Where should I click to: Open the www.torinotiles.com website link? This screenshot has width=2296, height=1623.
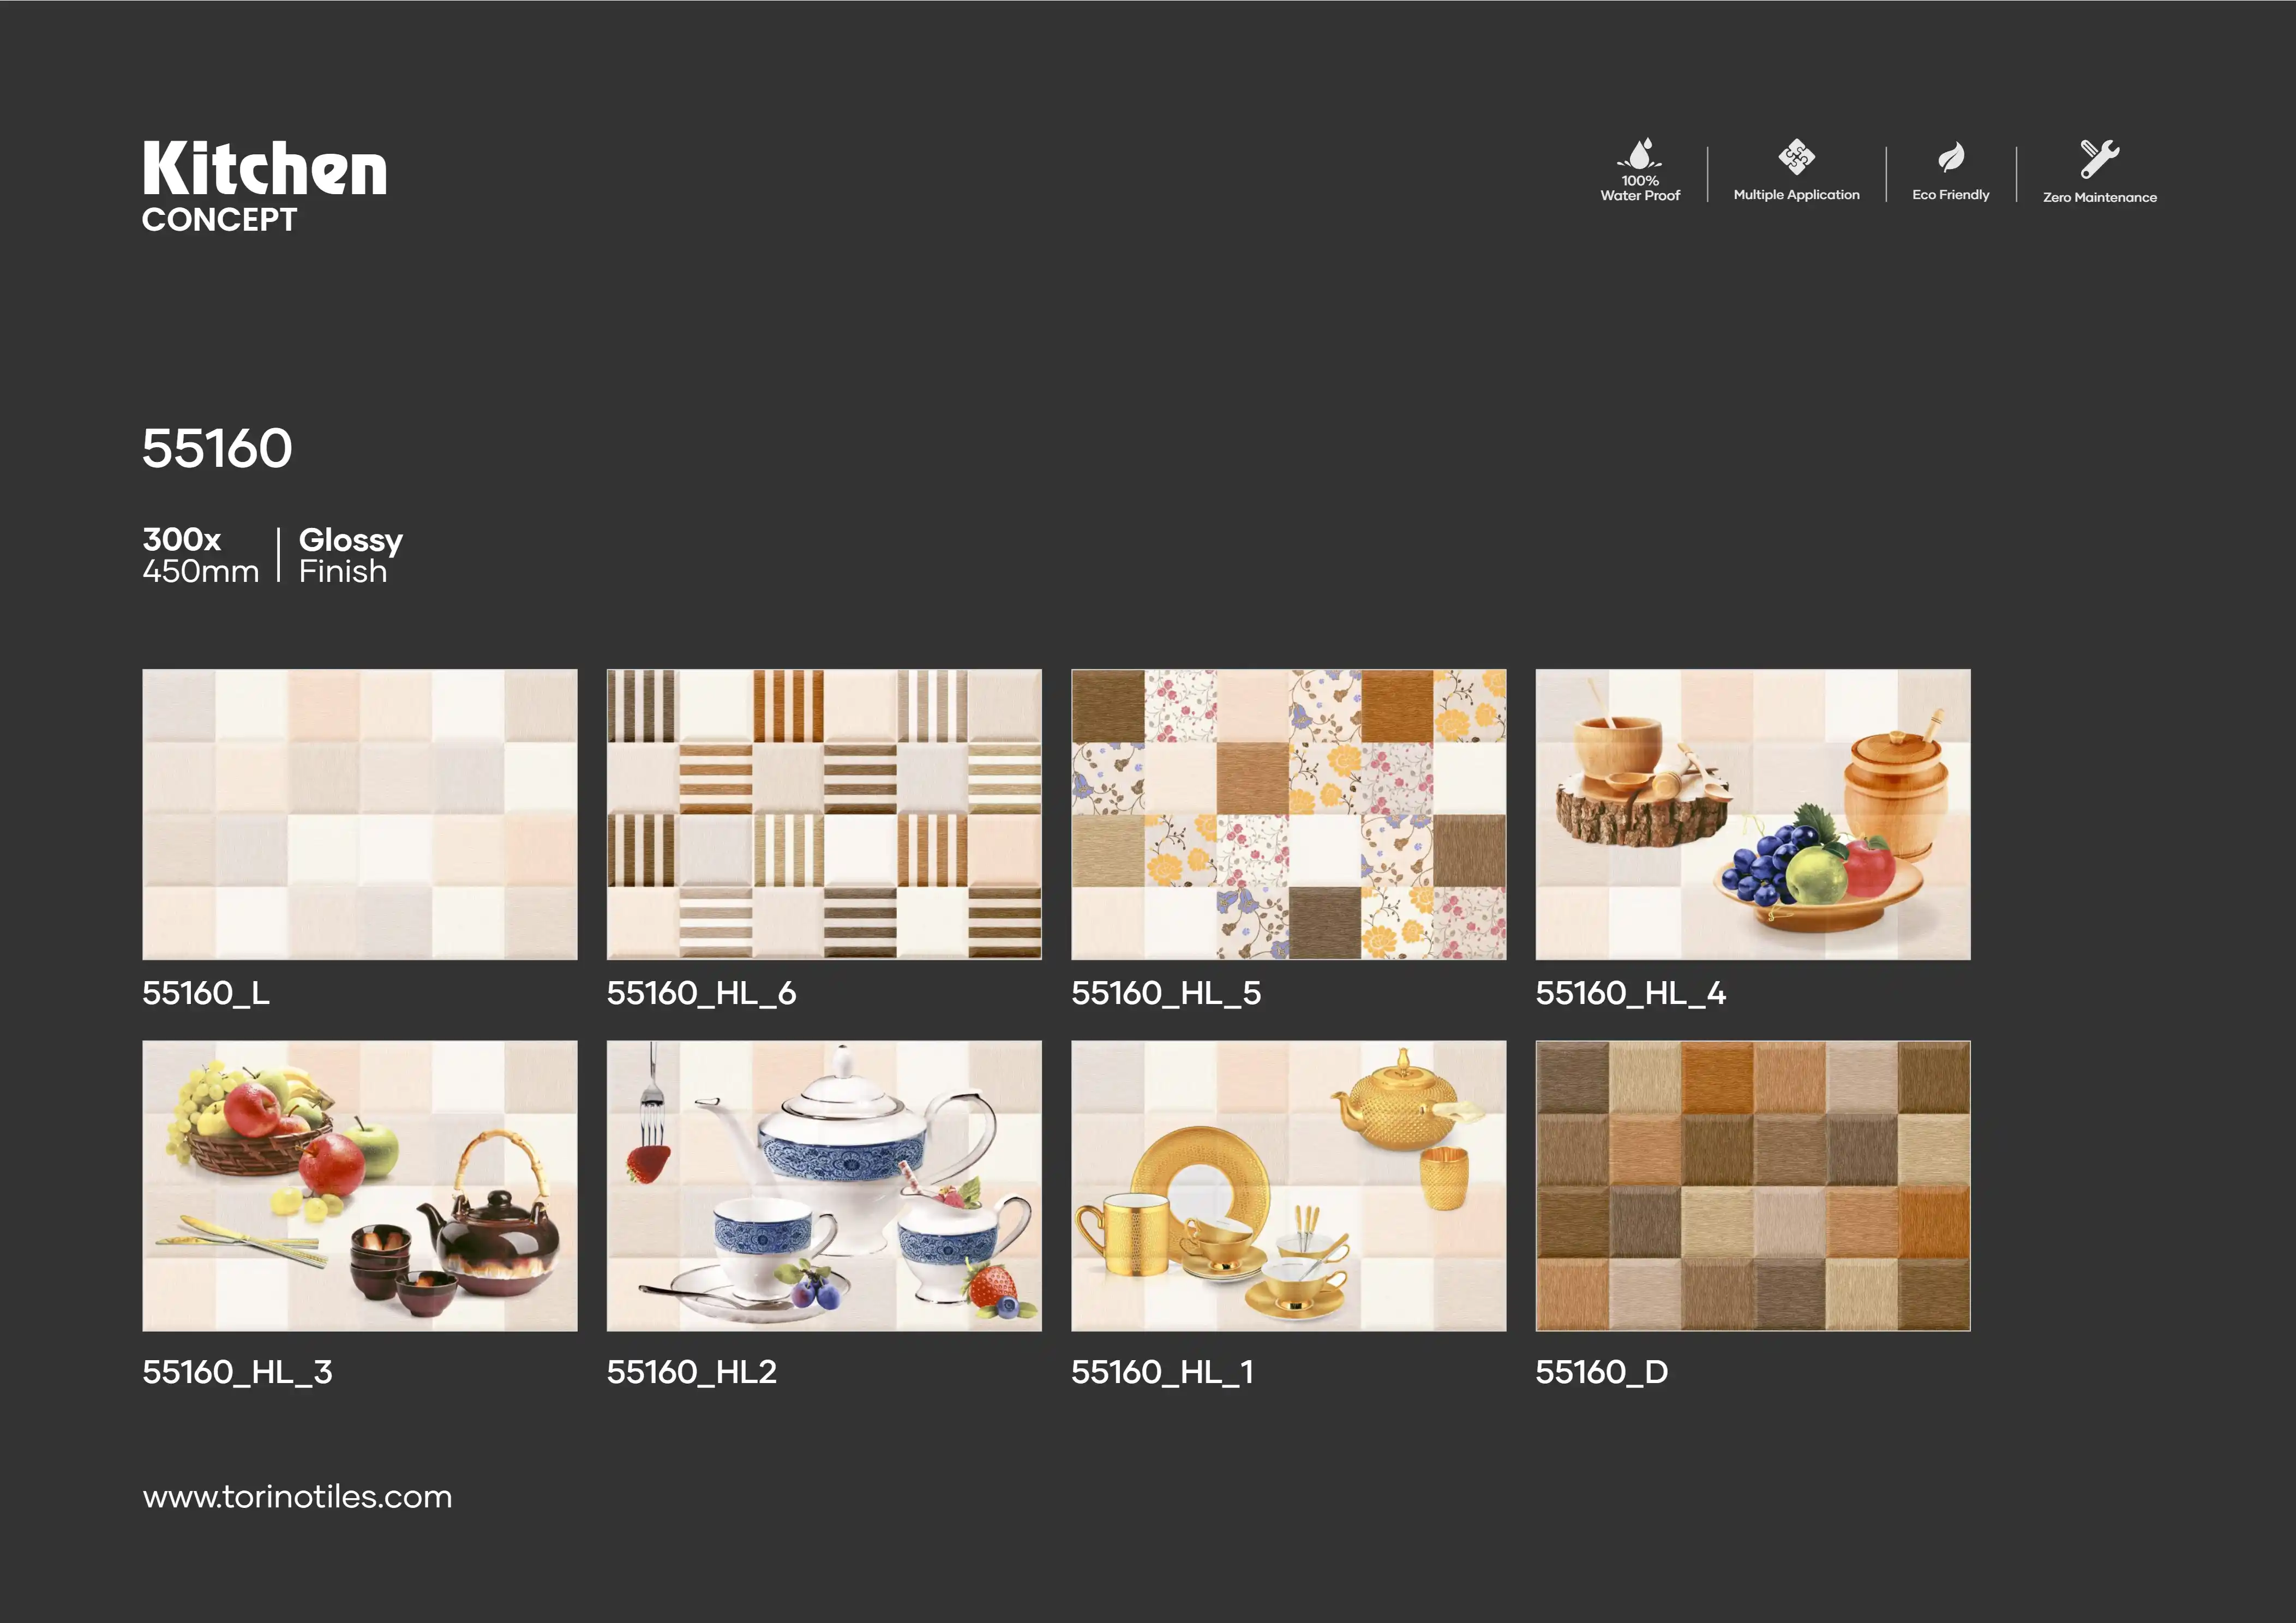(x=297, y=1496)
